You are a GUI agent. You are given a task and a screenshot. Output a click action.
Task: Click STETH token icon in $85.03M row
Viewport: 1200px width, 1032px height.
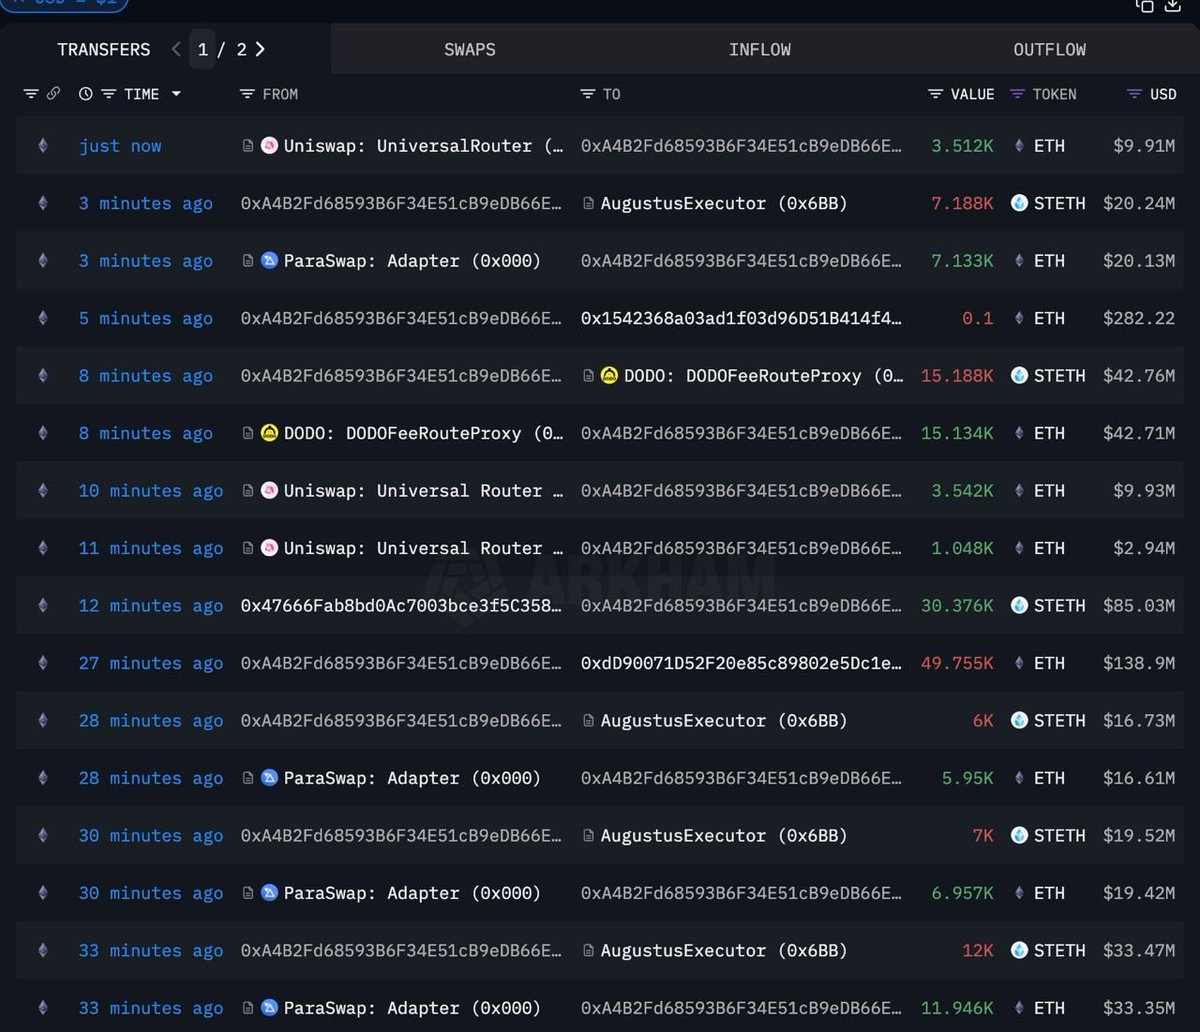(x=1019, y=606)
